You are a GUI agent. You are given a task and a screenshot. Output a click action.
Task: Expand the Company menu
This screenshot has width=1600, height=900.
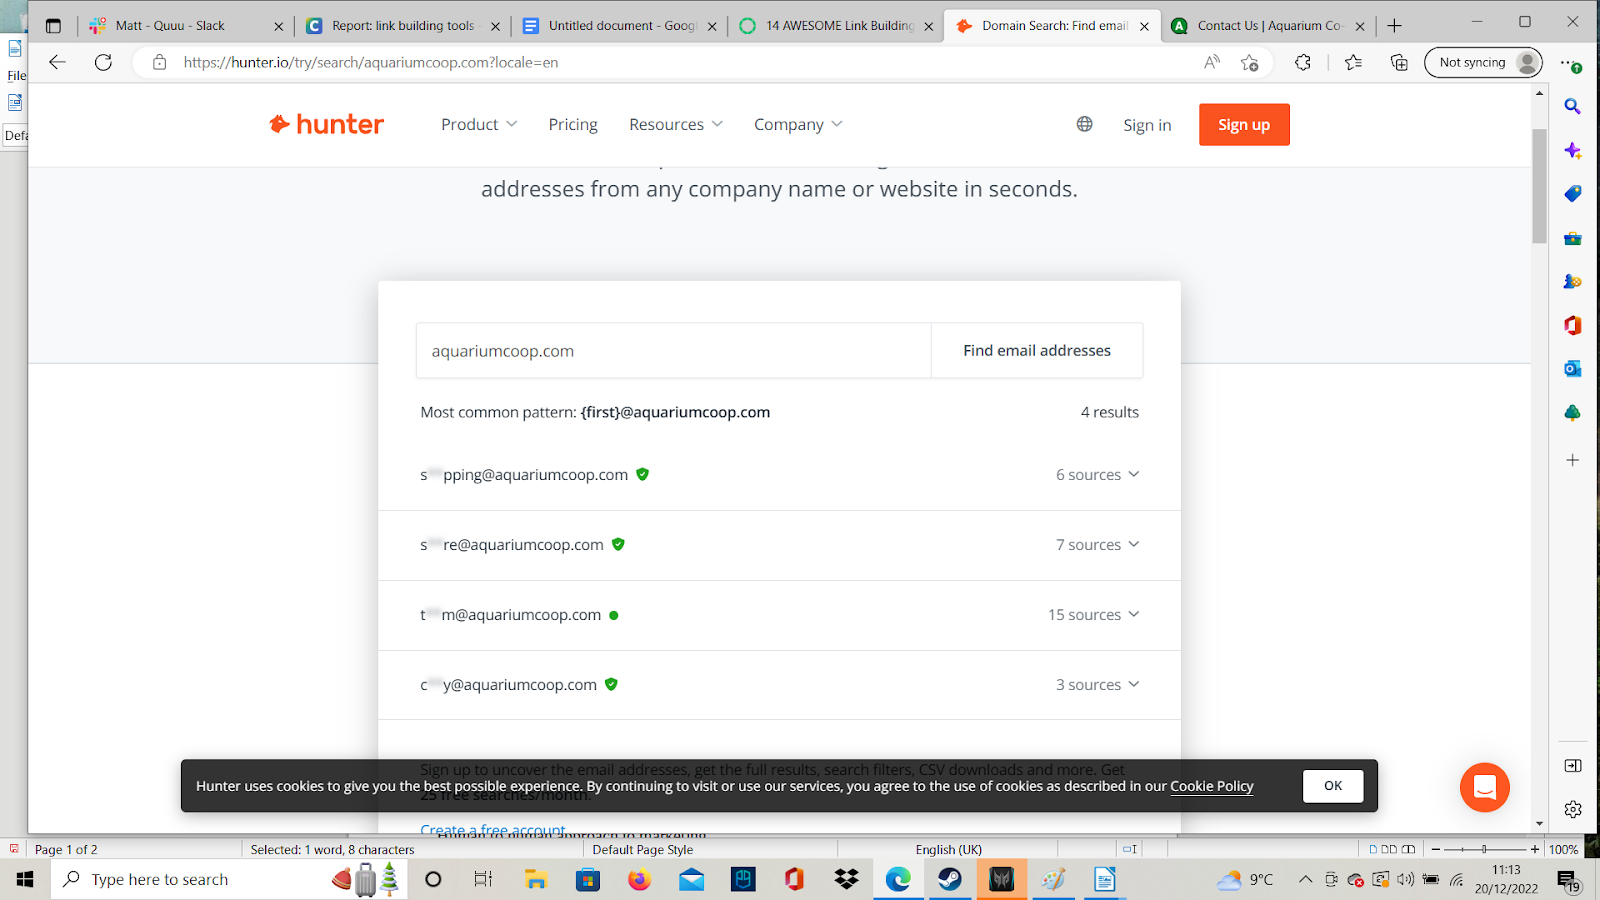pos(798,124)
